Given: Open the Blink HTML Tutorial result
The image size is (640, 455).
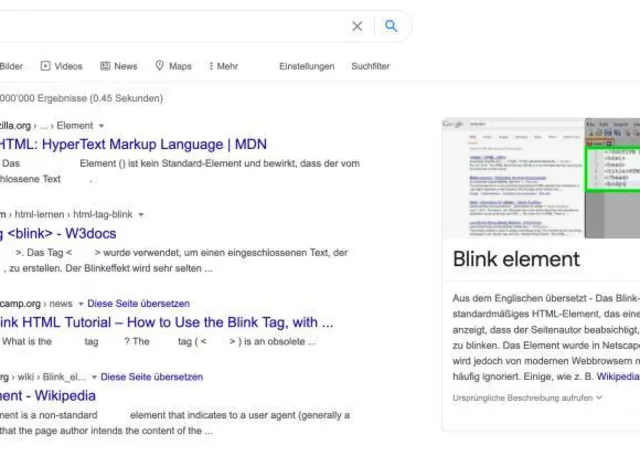Looking at the screenshot, I should pos(167,322).
